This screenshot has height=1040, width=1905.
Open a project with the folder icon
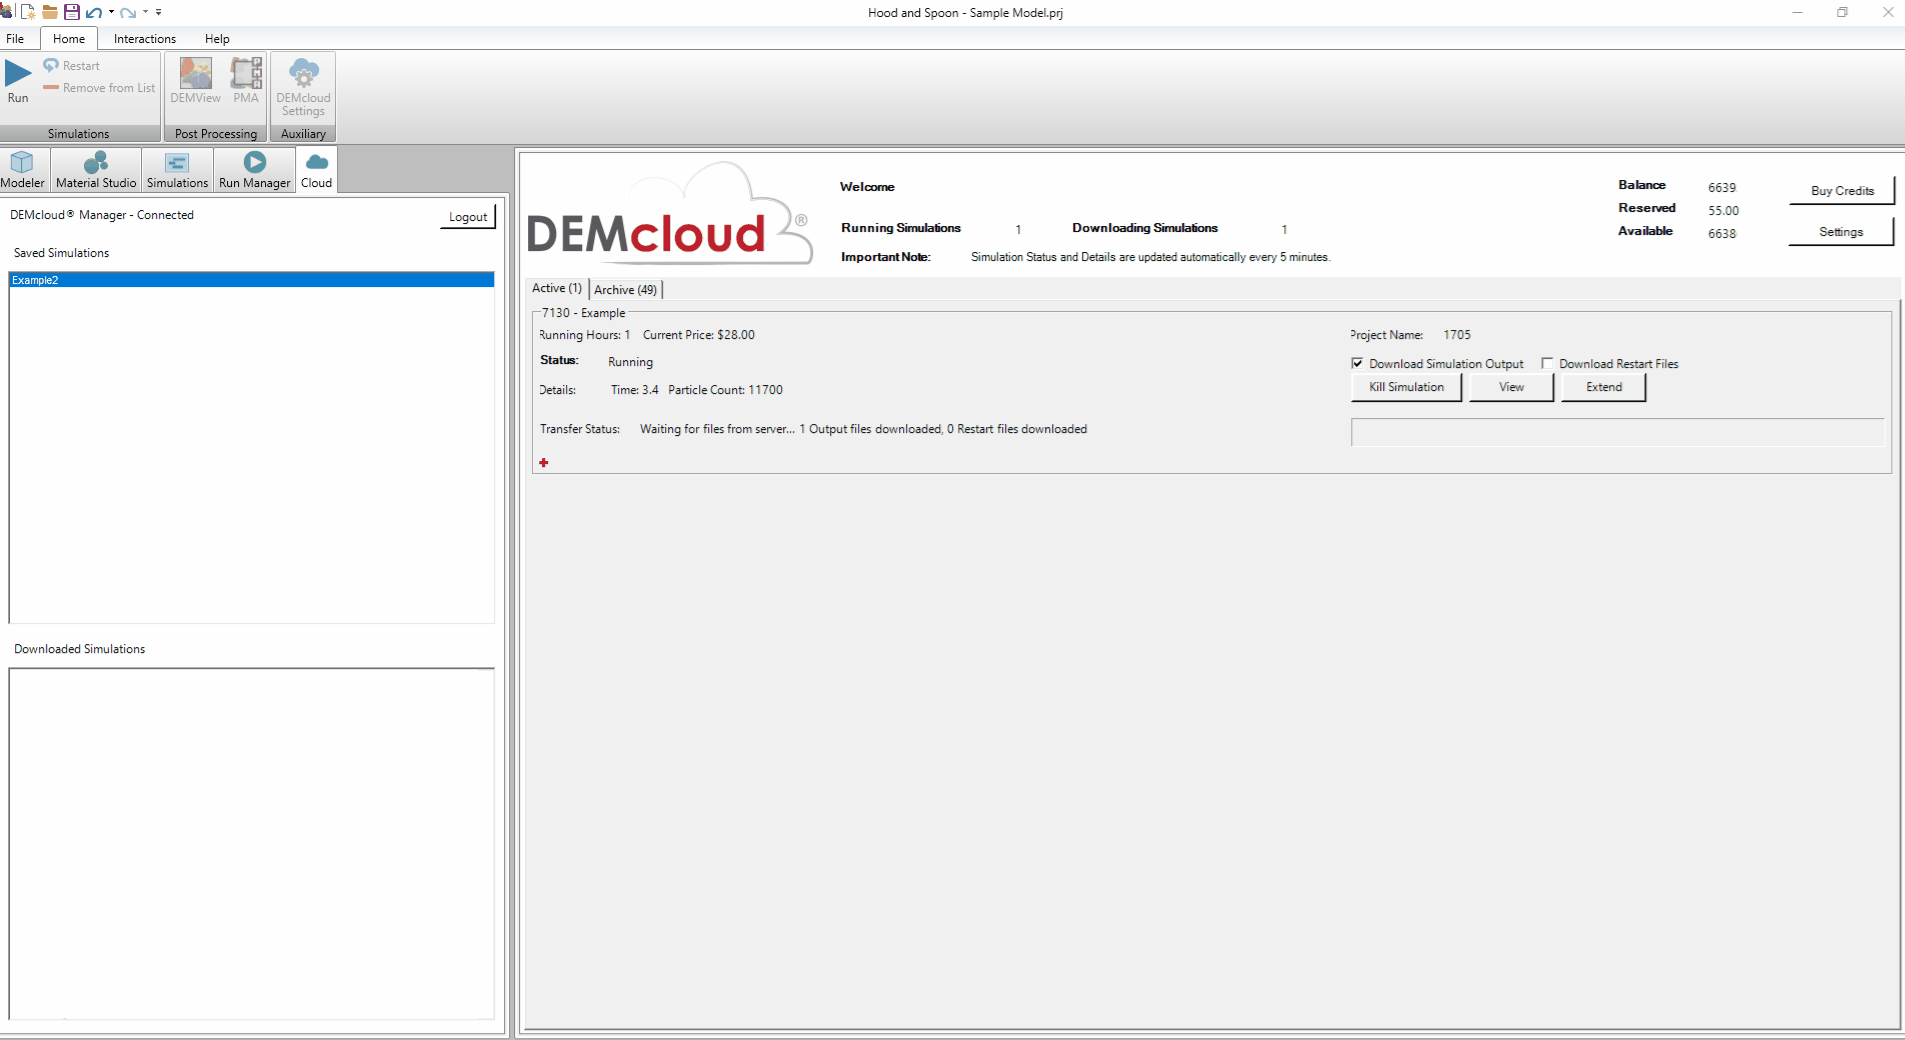pyautogui.click(x=49, y=12)
